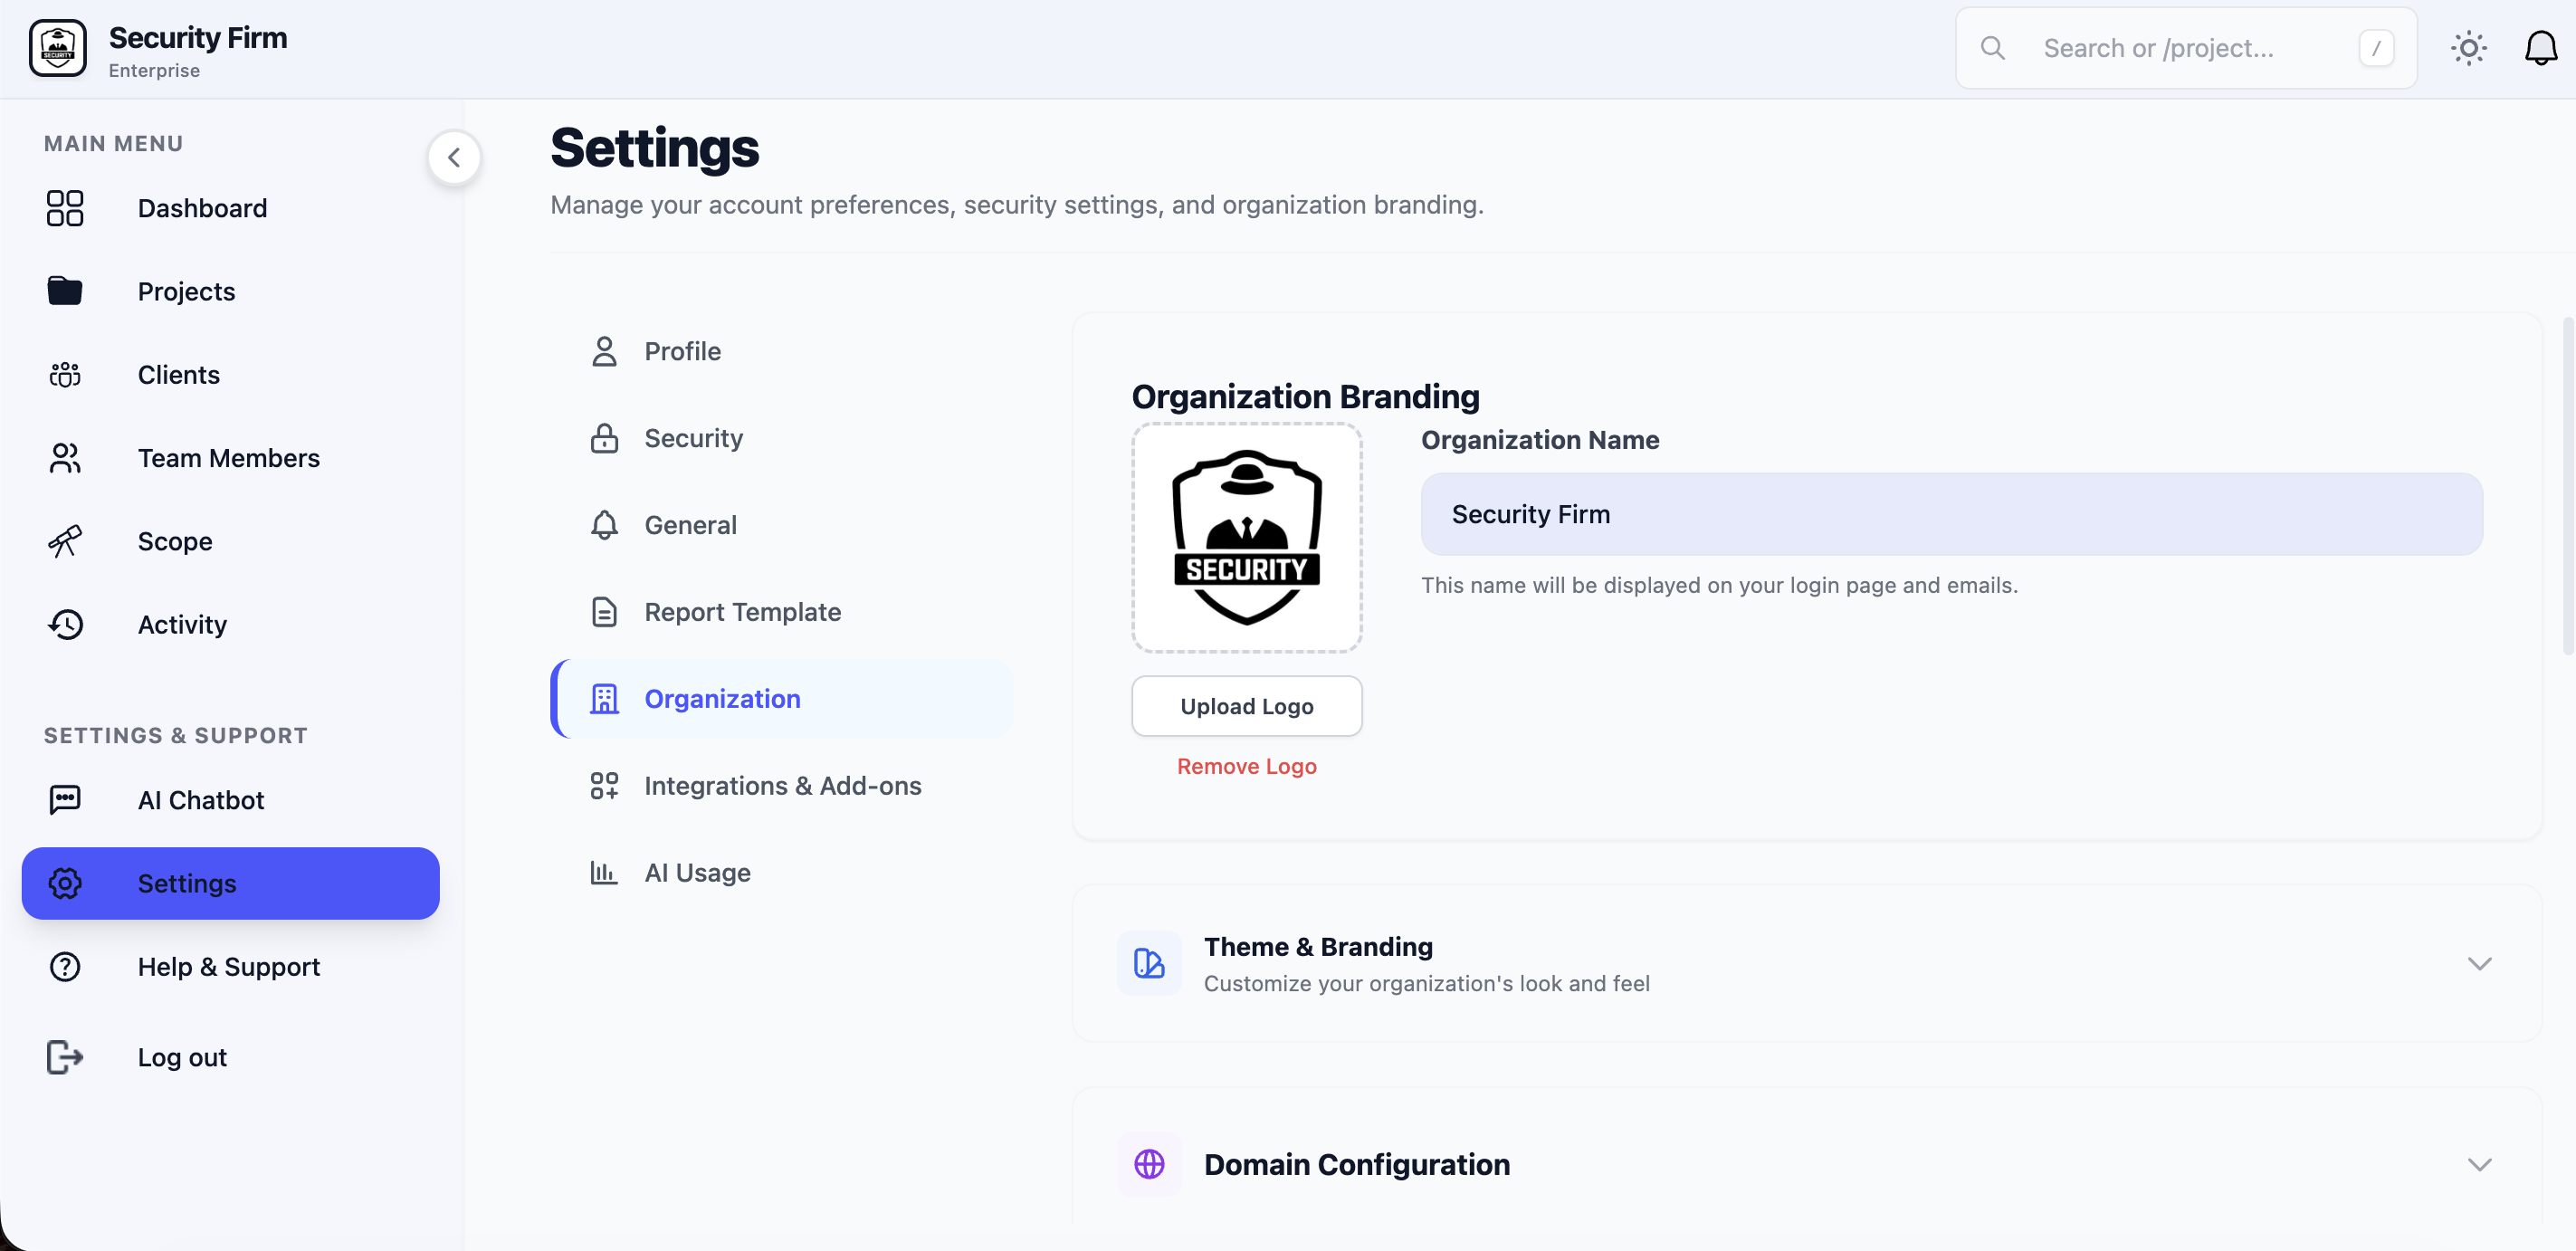Open Help & Support
The height and width of the screenshot is (1251, 2576).
point(231,966)
